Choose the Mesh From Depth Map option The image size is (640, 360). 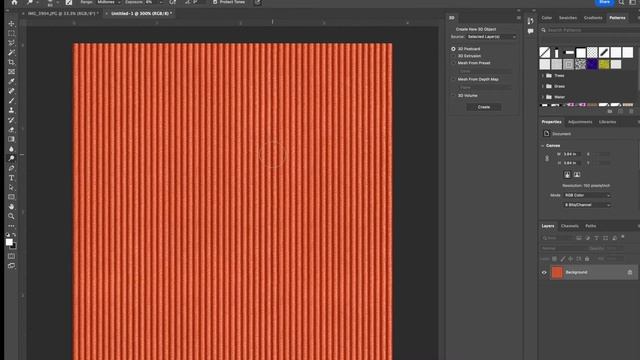pos(453,79)
